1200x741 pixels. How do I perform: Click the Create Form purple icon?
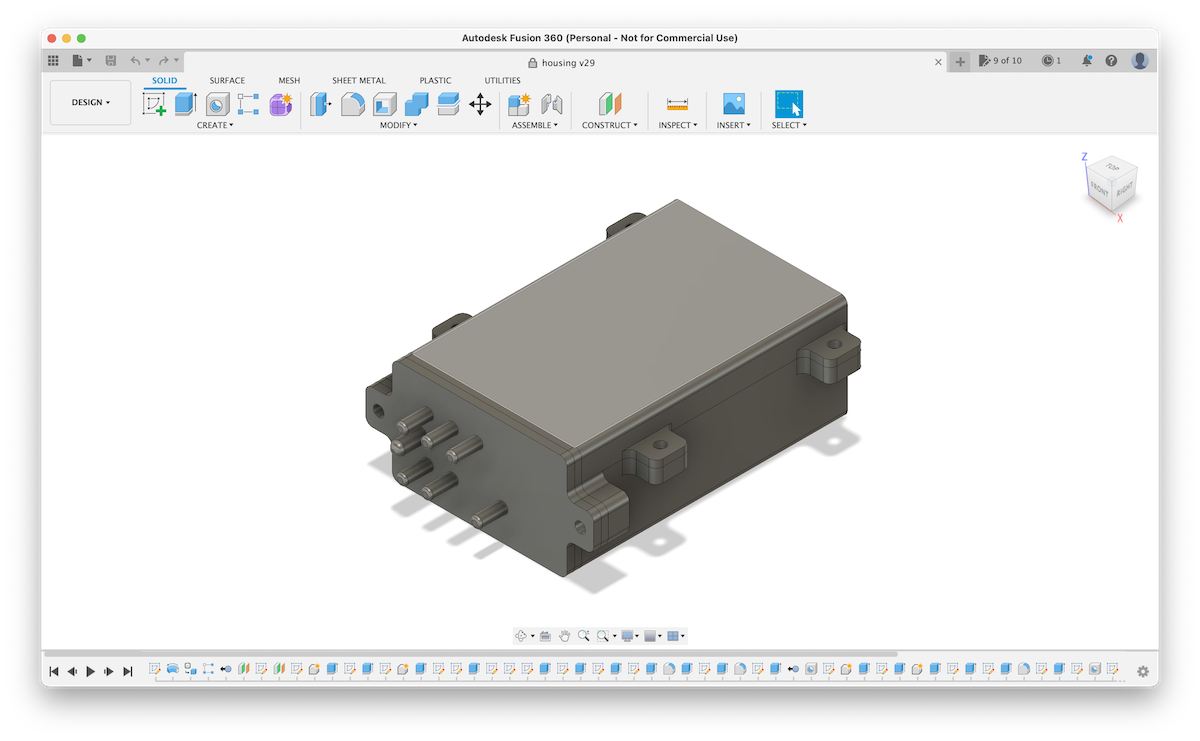(281, 104)
